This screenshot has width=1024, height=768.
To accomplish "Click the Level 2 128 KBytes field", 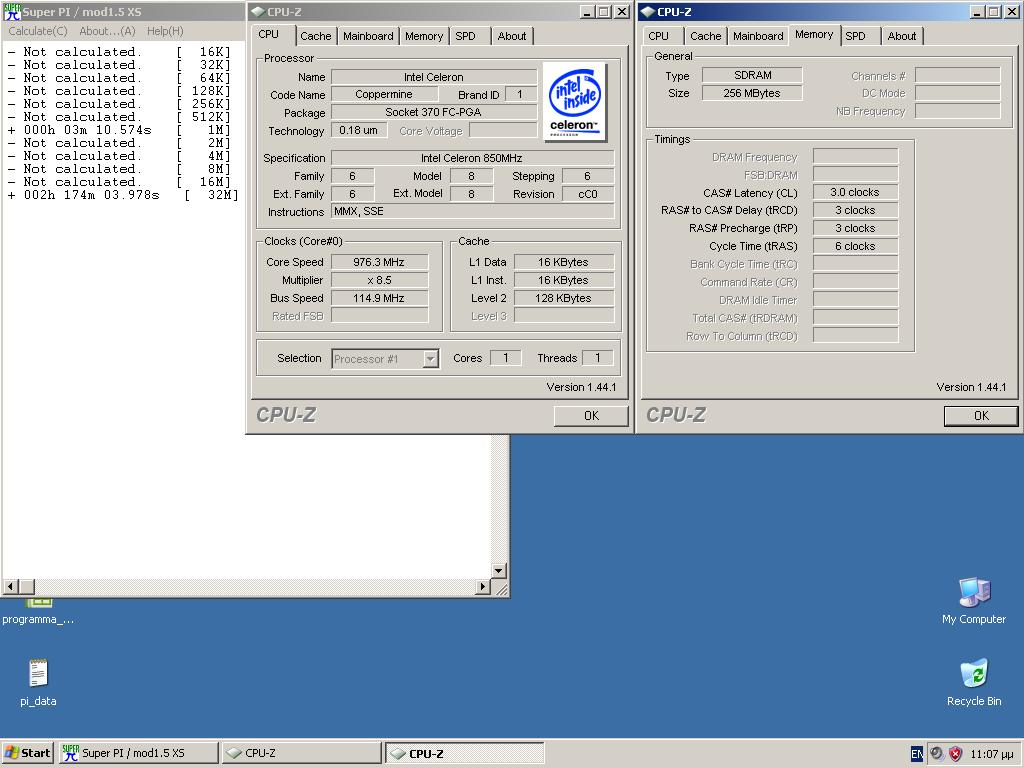I will pos(564,298).
